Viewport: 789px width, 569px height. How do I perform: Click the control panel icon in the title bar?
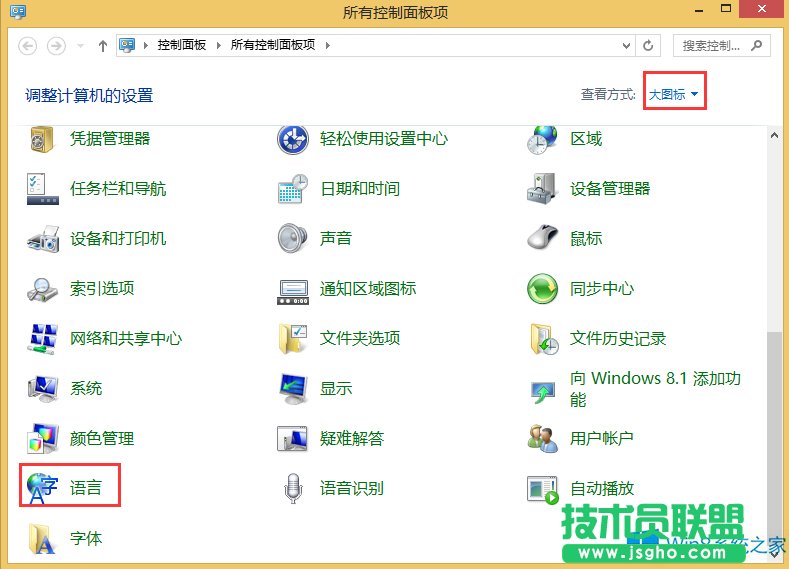pos(18,11)
